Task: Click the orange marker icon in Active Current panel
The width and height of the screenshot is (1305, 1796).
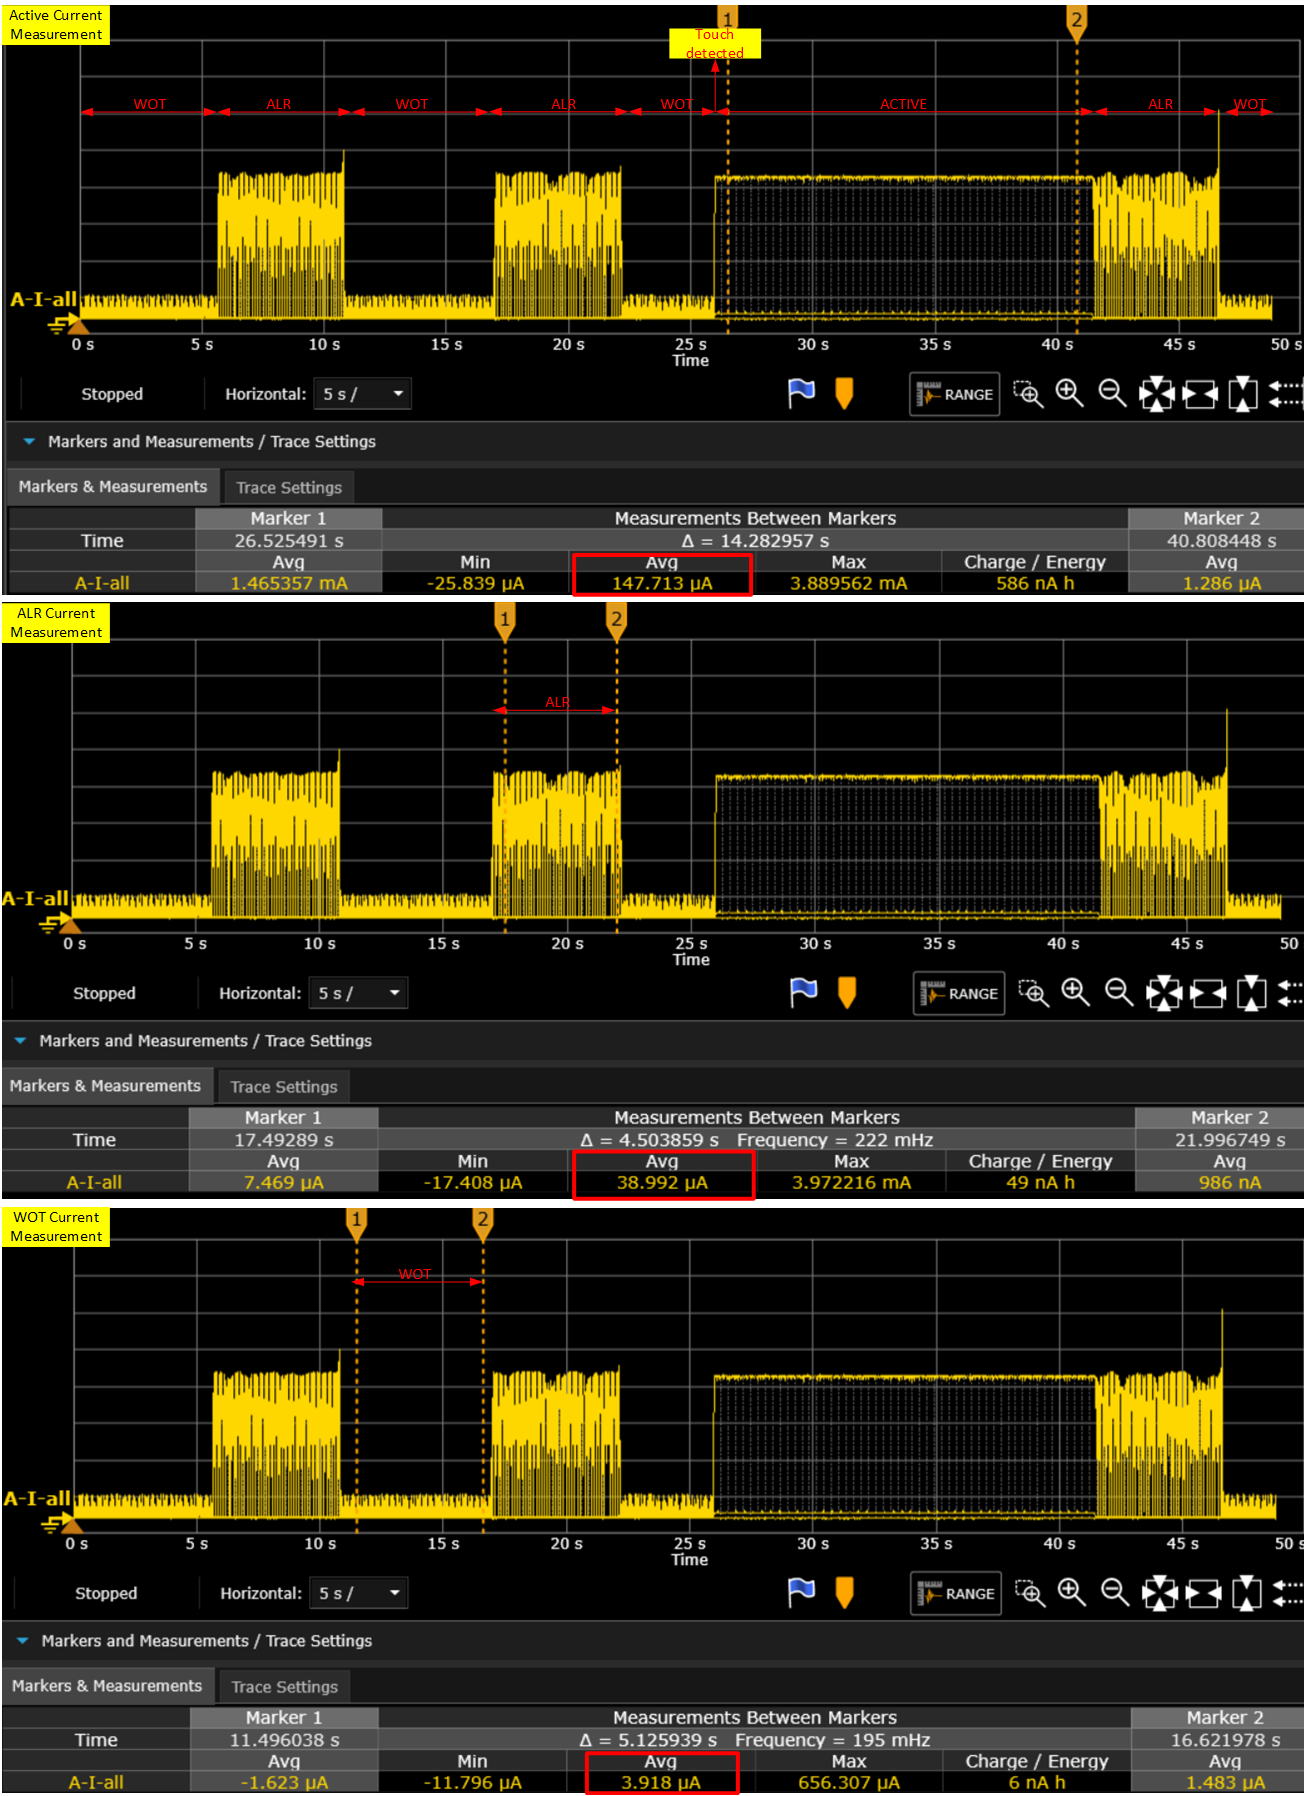Action: tap(844, 394)
